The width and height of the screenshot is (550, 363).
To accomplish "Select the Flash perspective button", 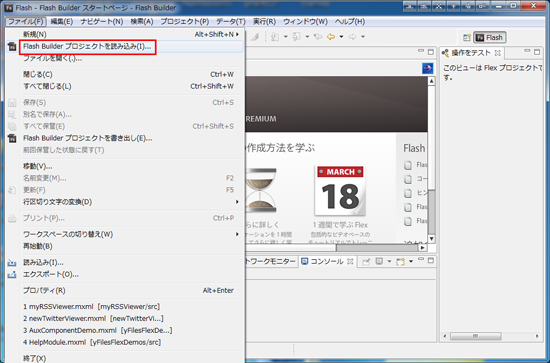I will [490, 38].
